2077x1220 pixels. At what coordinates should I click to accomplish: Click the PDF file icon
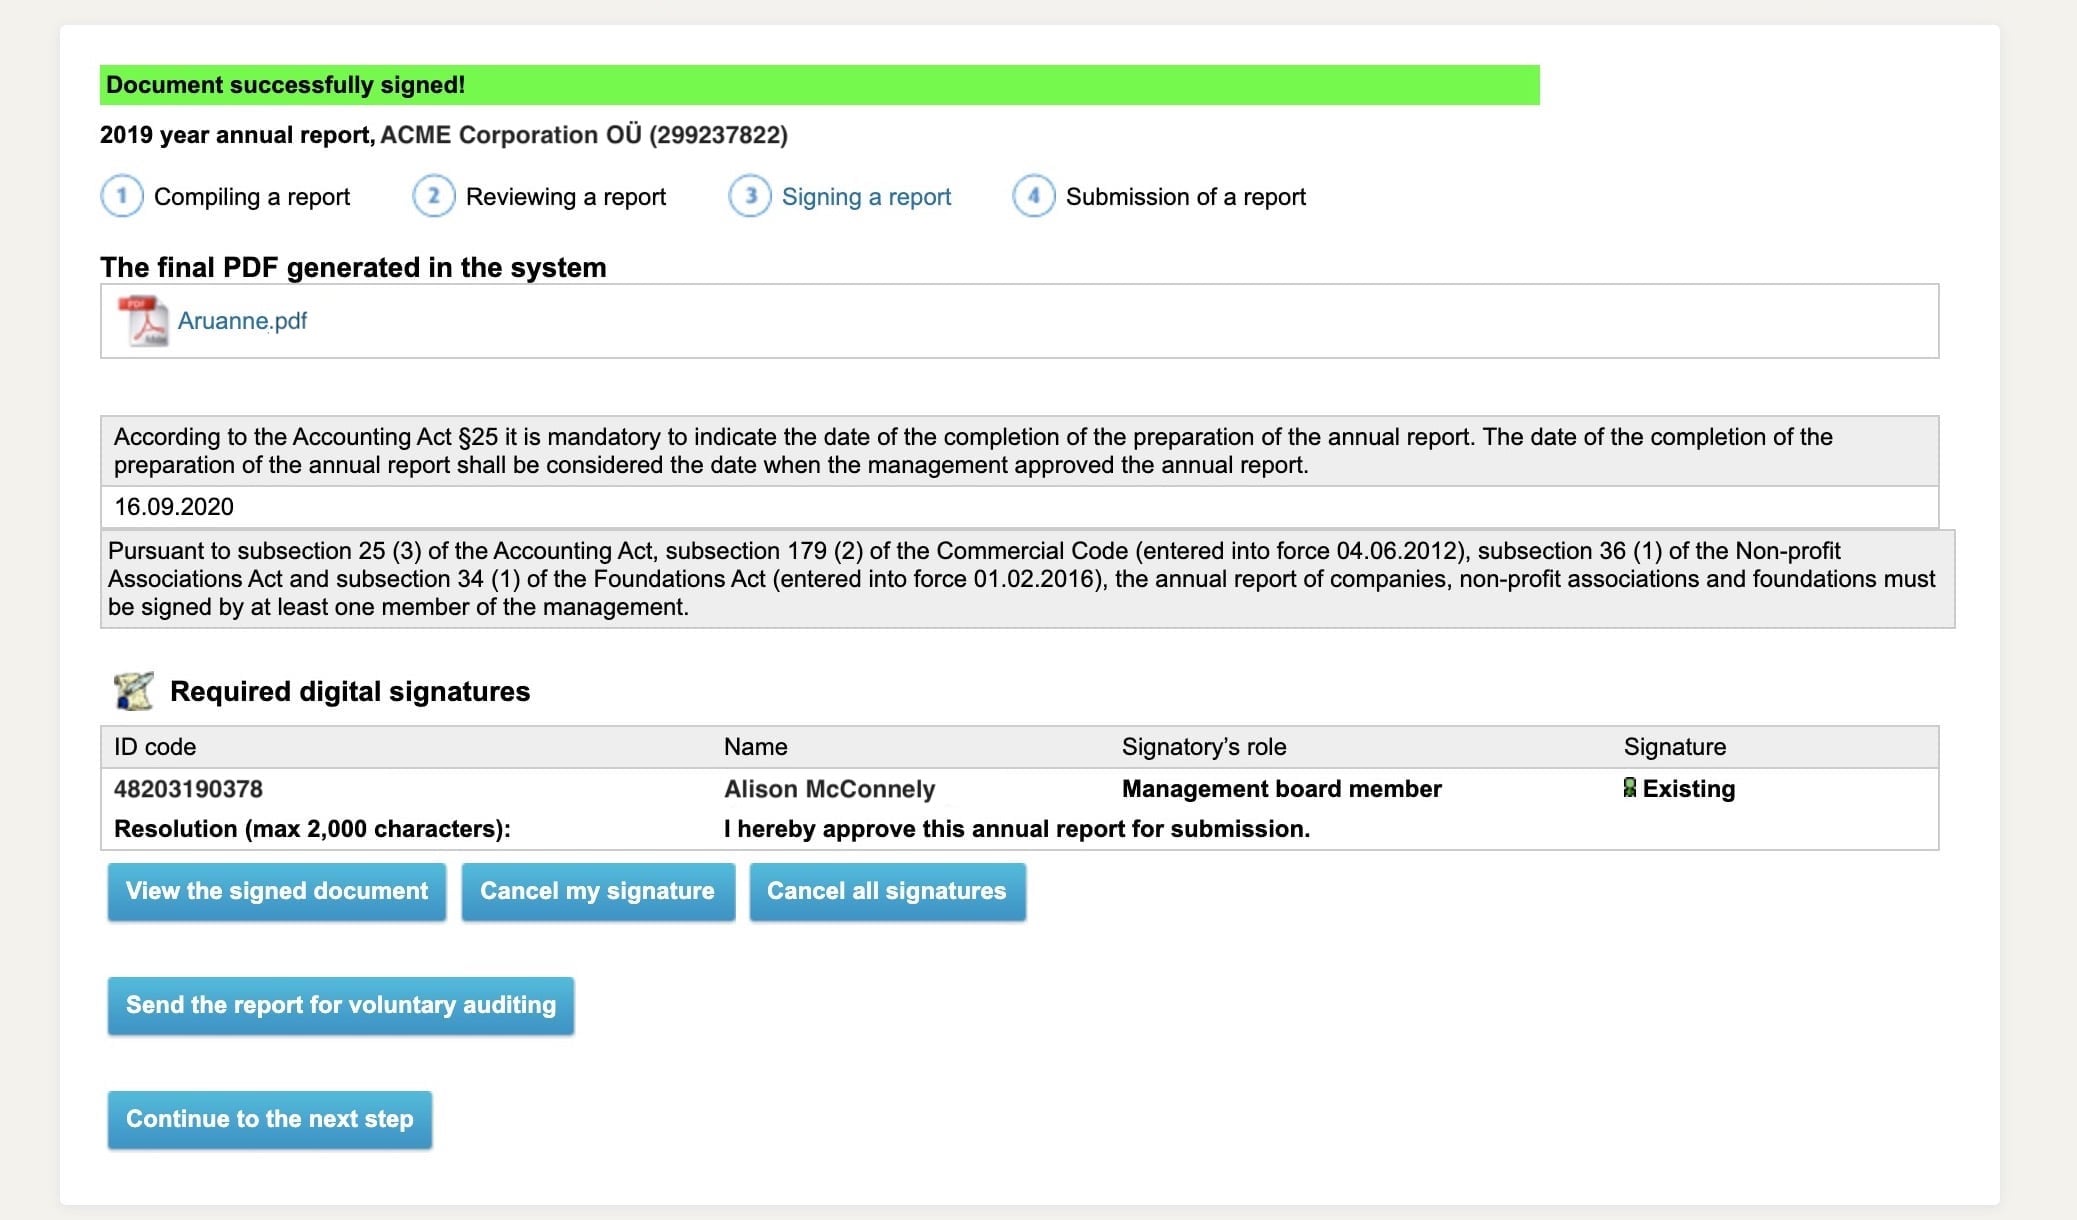143,321
